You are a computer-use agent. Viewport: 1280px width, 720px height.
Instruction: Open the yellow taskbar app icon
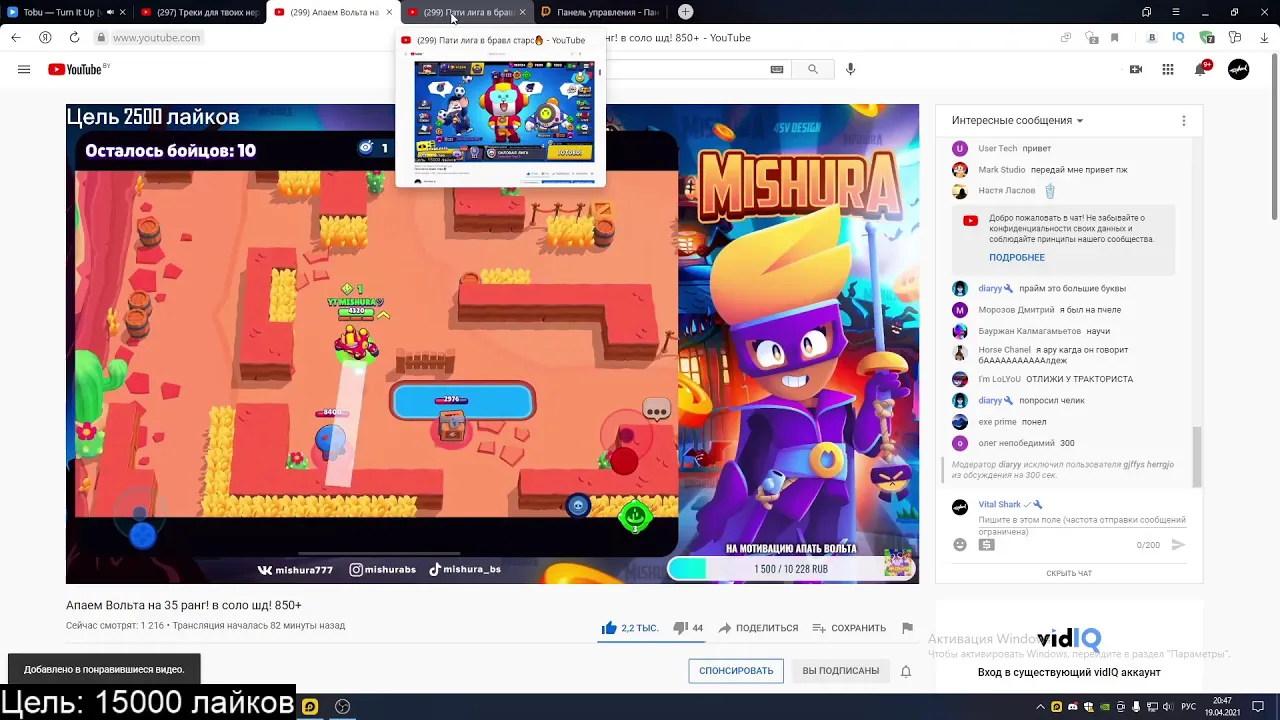(x=310, y=706)
